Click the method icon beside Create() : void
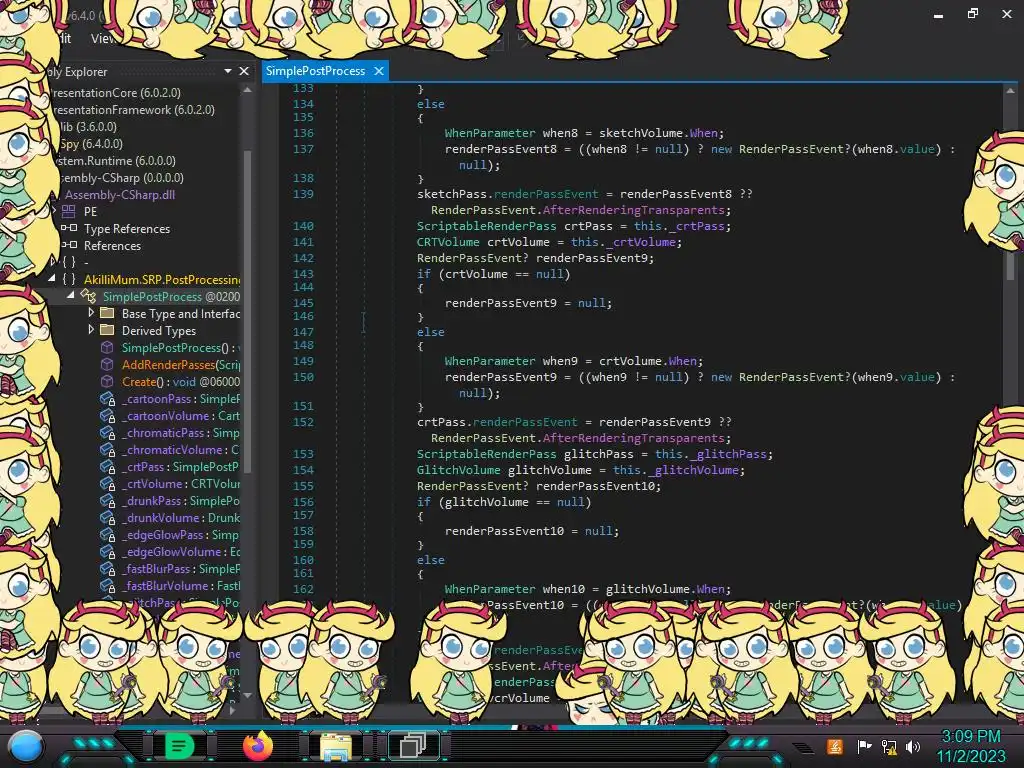Screen dimensions: 1024x768 point(107,381)
